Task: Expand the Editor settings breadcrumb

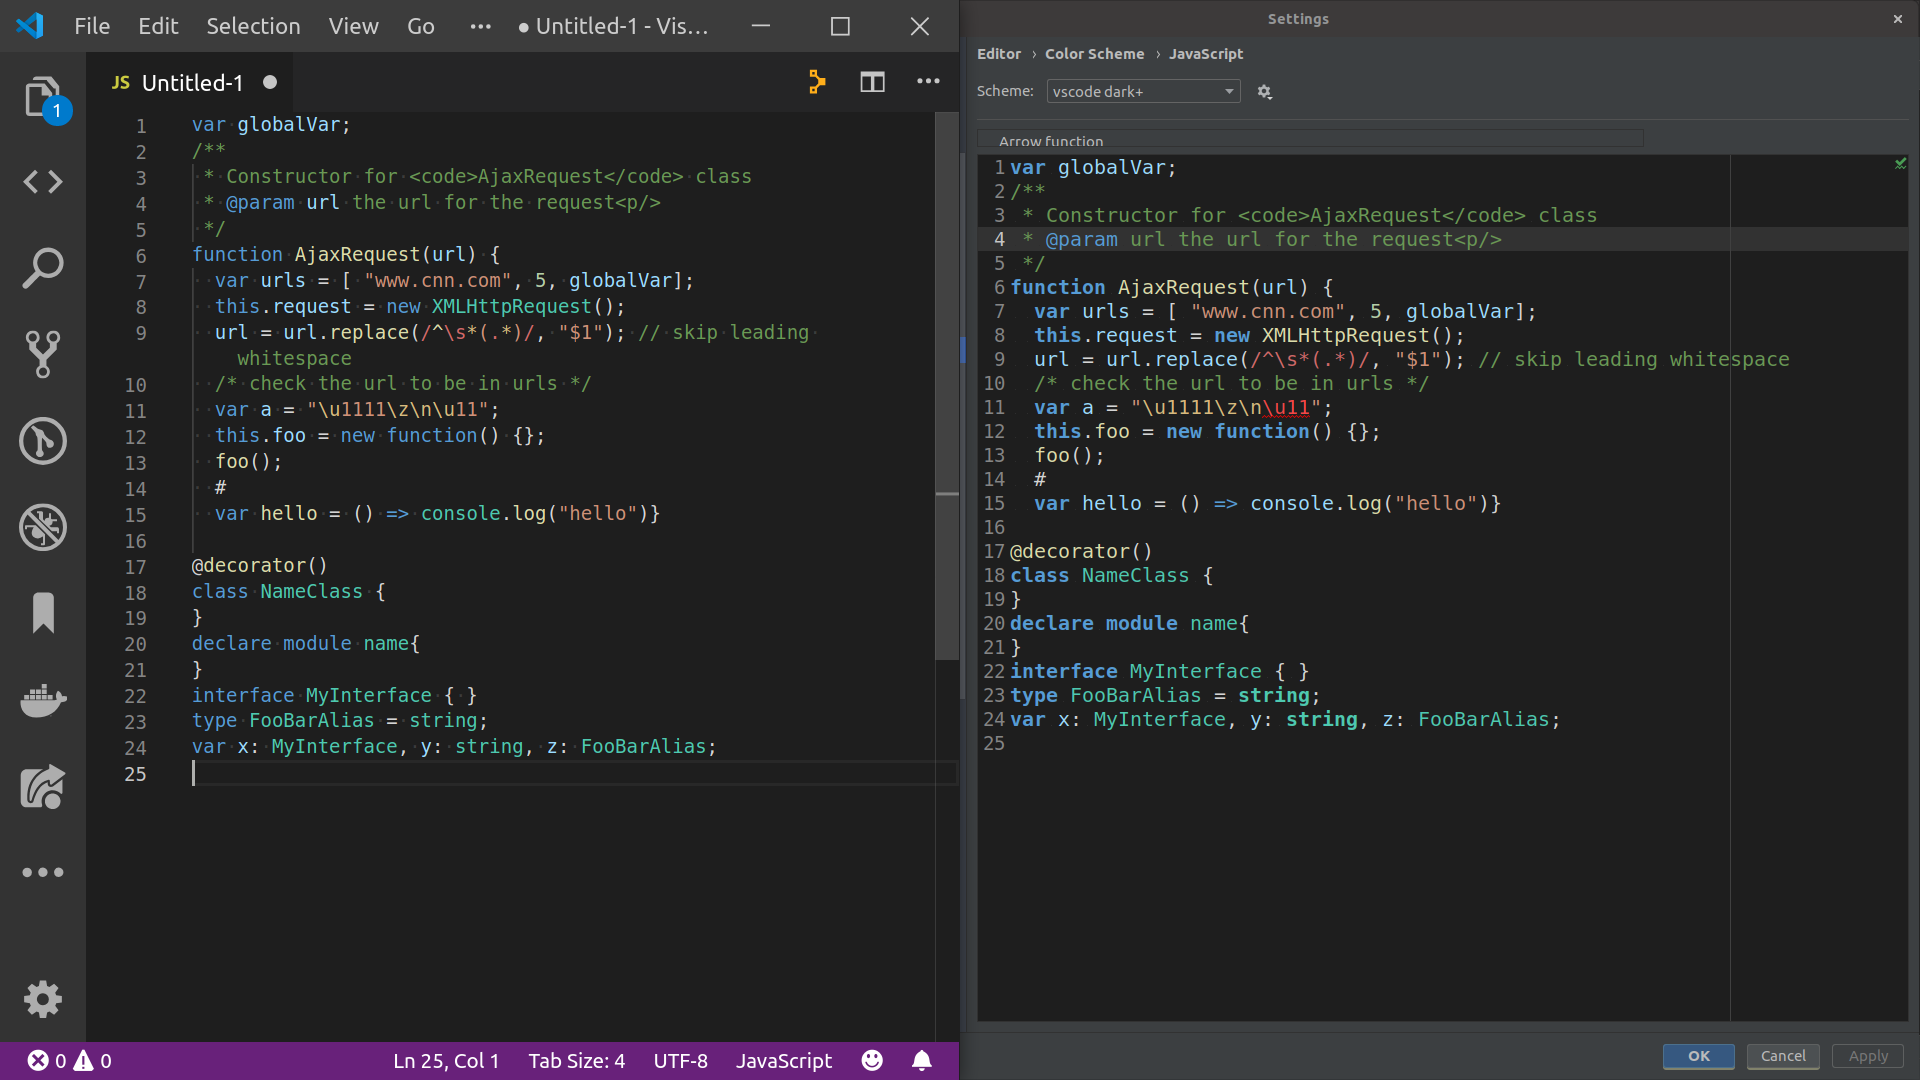Action: click(x=997, y=54)
